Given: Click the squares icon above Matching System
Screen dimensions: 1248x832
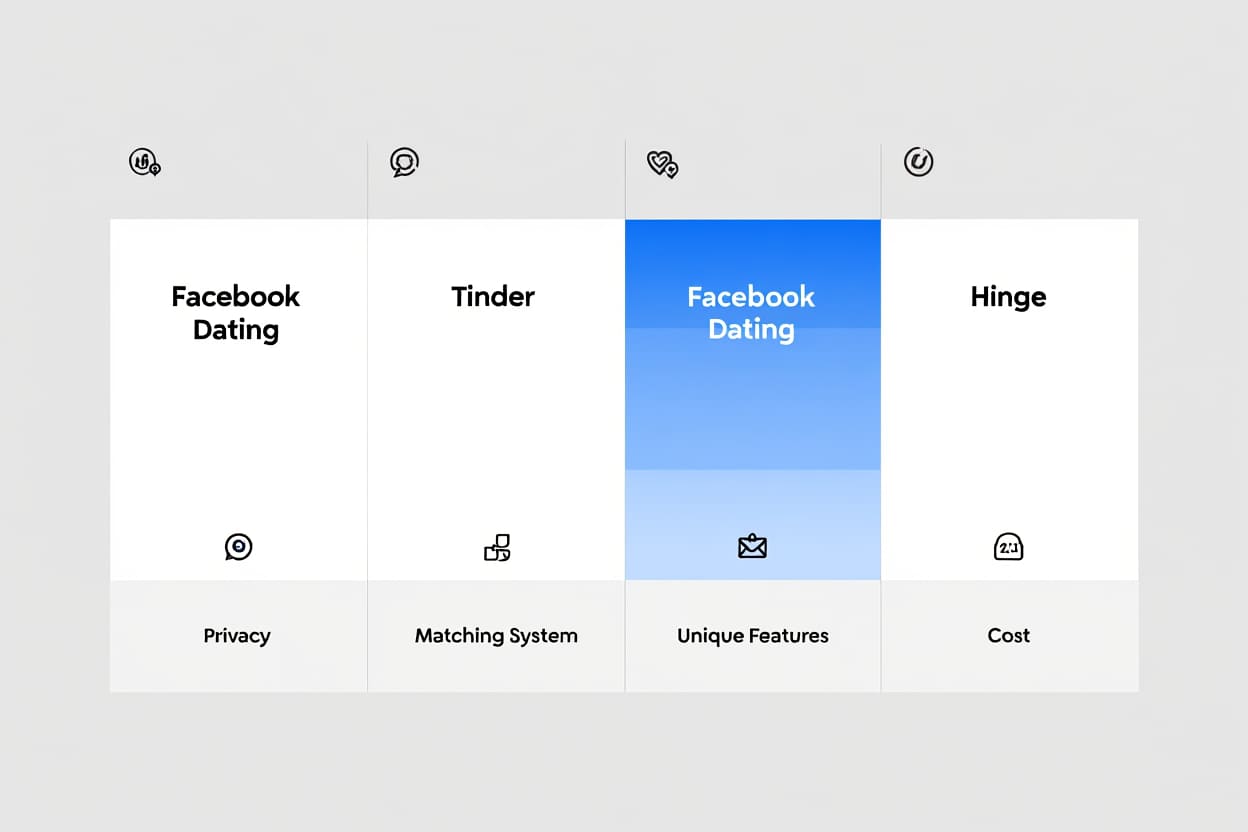Looking at the screenshot, I should (497, 547).
